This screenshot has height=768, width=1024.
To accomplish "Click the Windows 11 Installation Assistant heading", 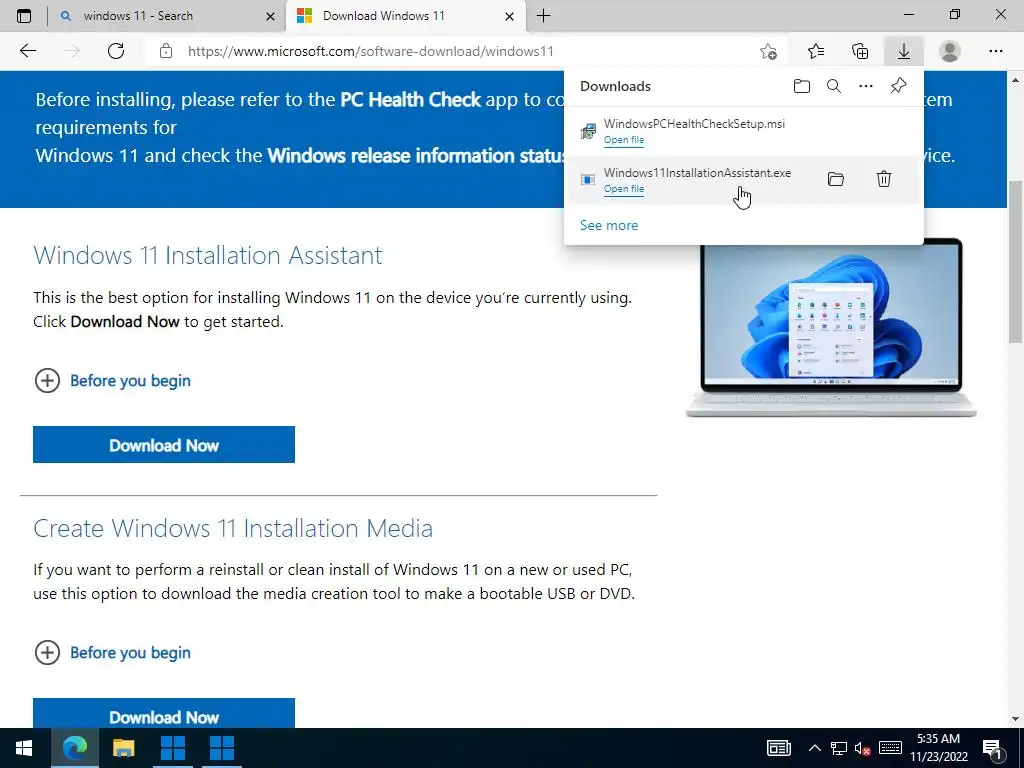I will pos(208,255).
